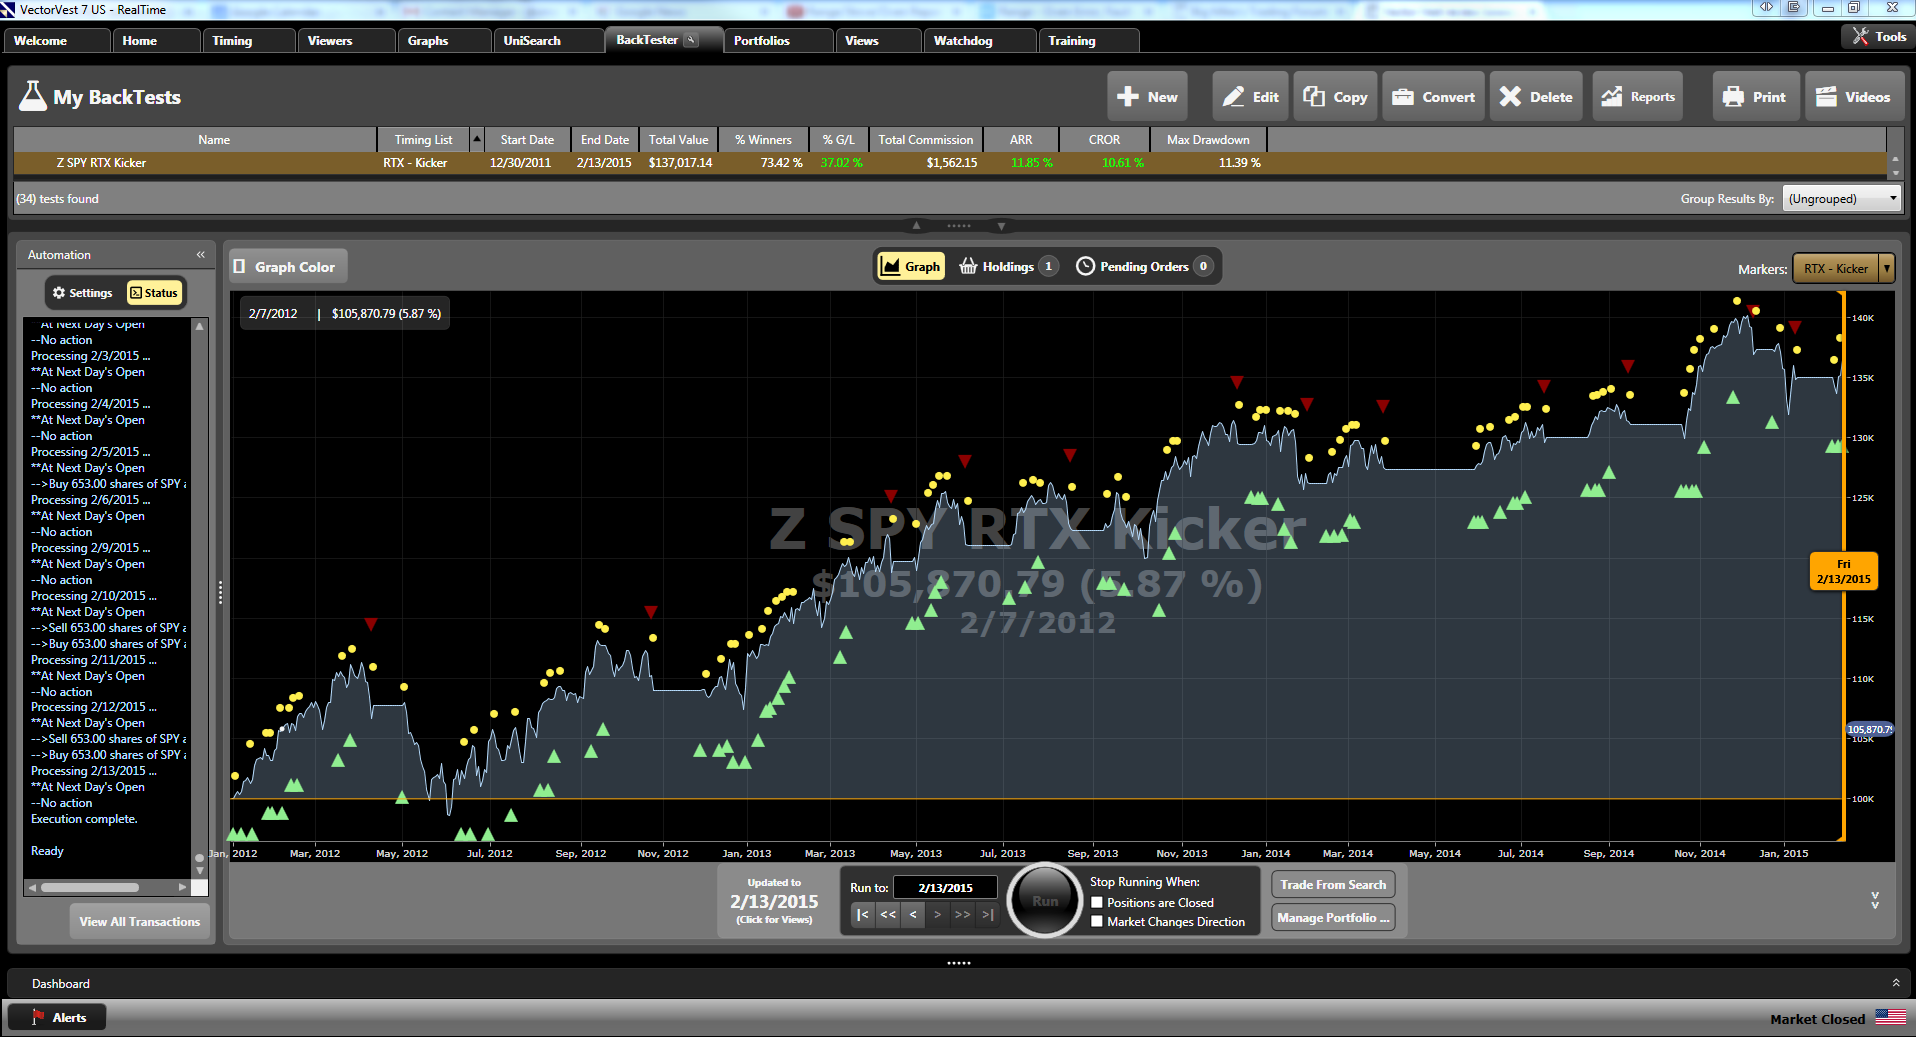Sort by End Date column
This screenshot has height=1037, width=1916.
tap(605, 140)
